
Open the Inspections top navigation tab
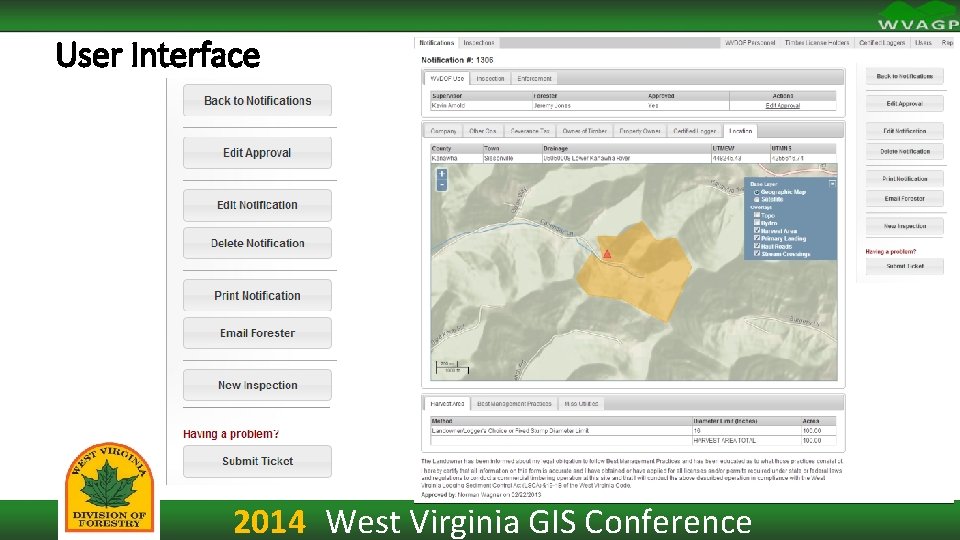coord(478,43)
